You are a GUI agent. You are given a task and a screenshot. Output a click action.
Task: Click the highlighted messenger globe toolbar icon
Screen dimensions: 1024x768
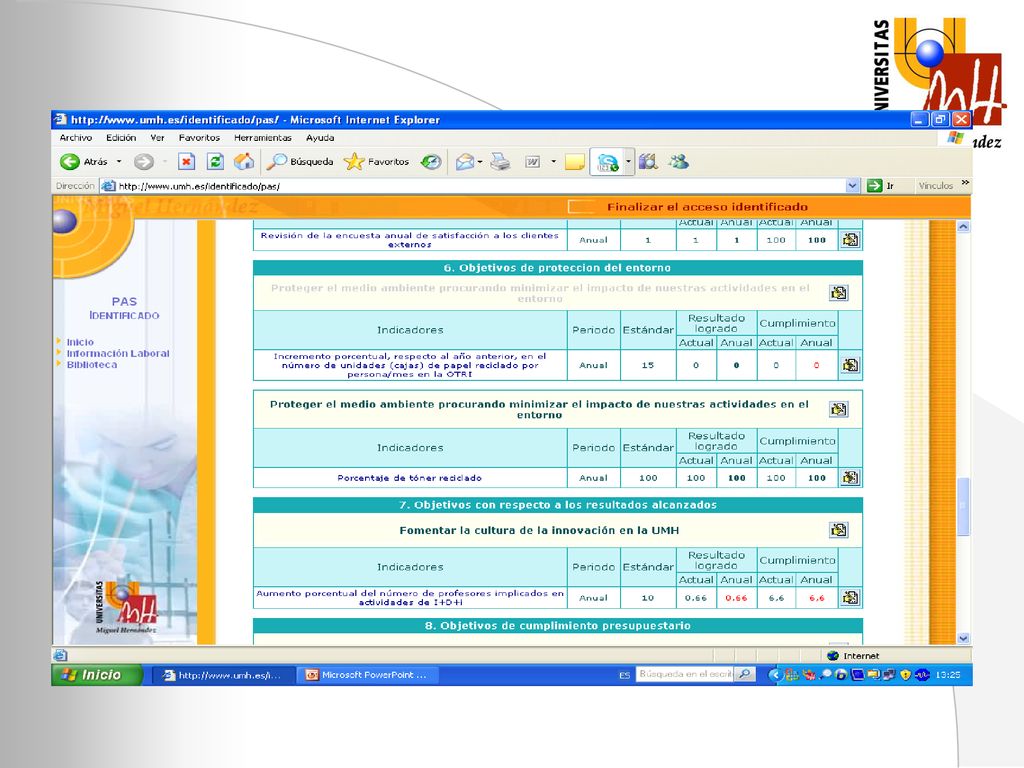(607, 162)
